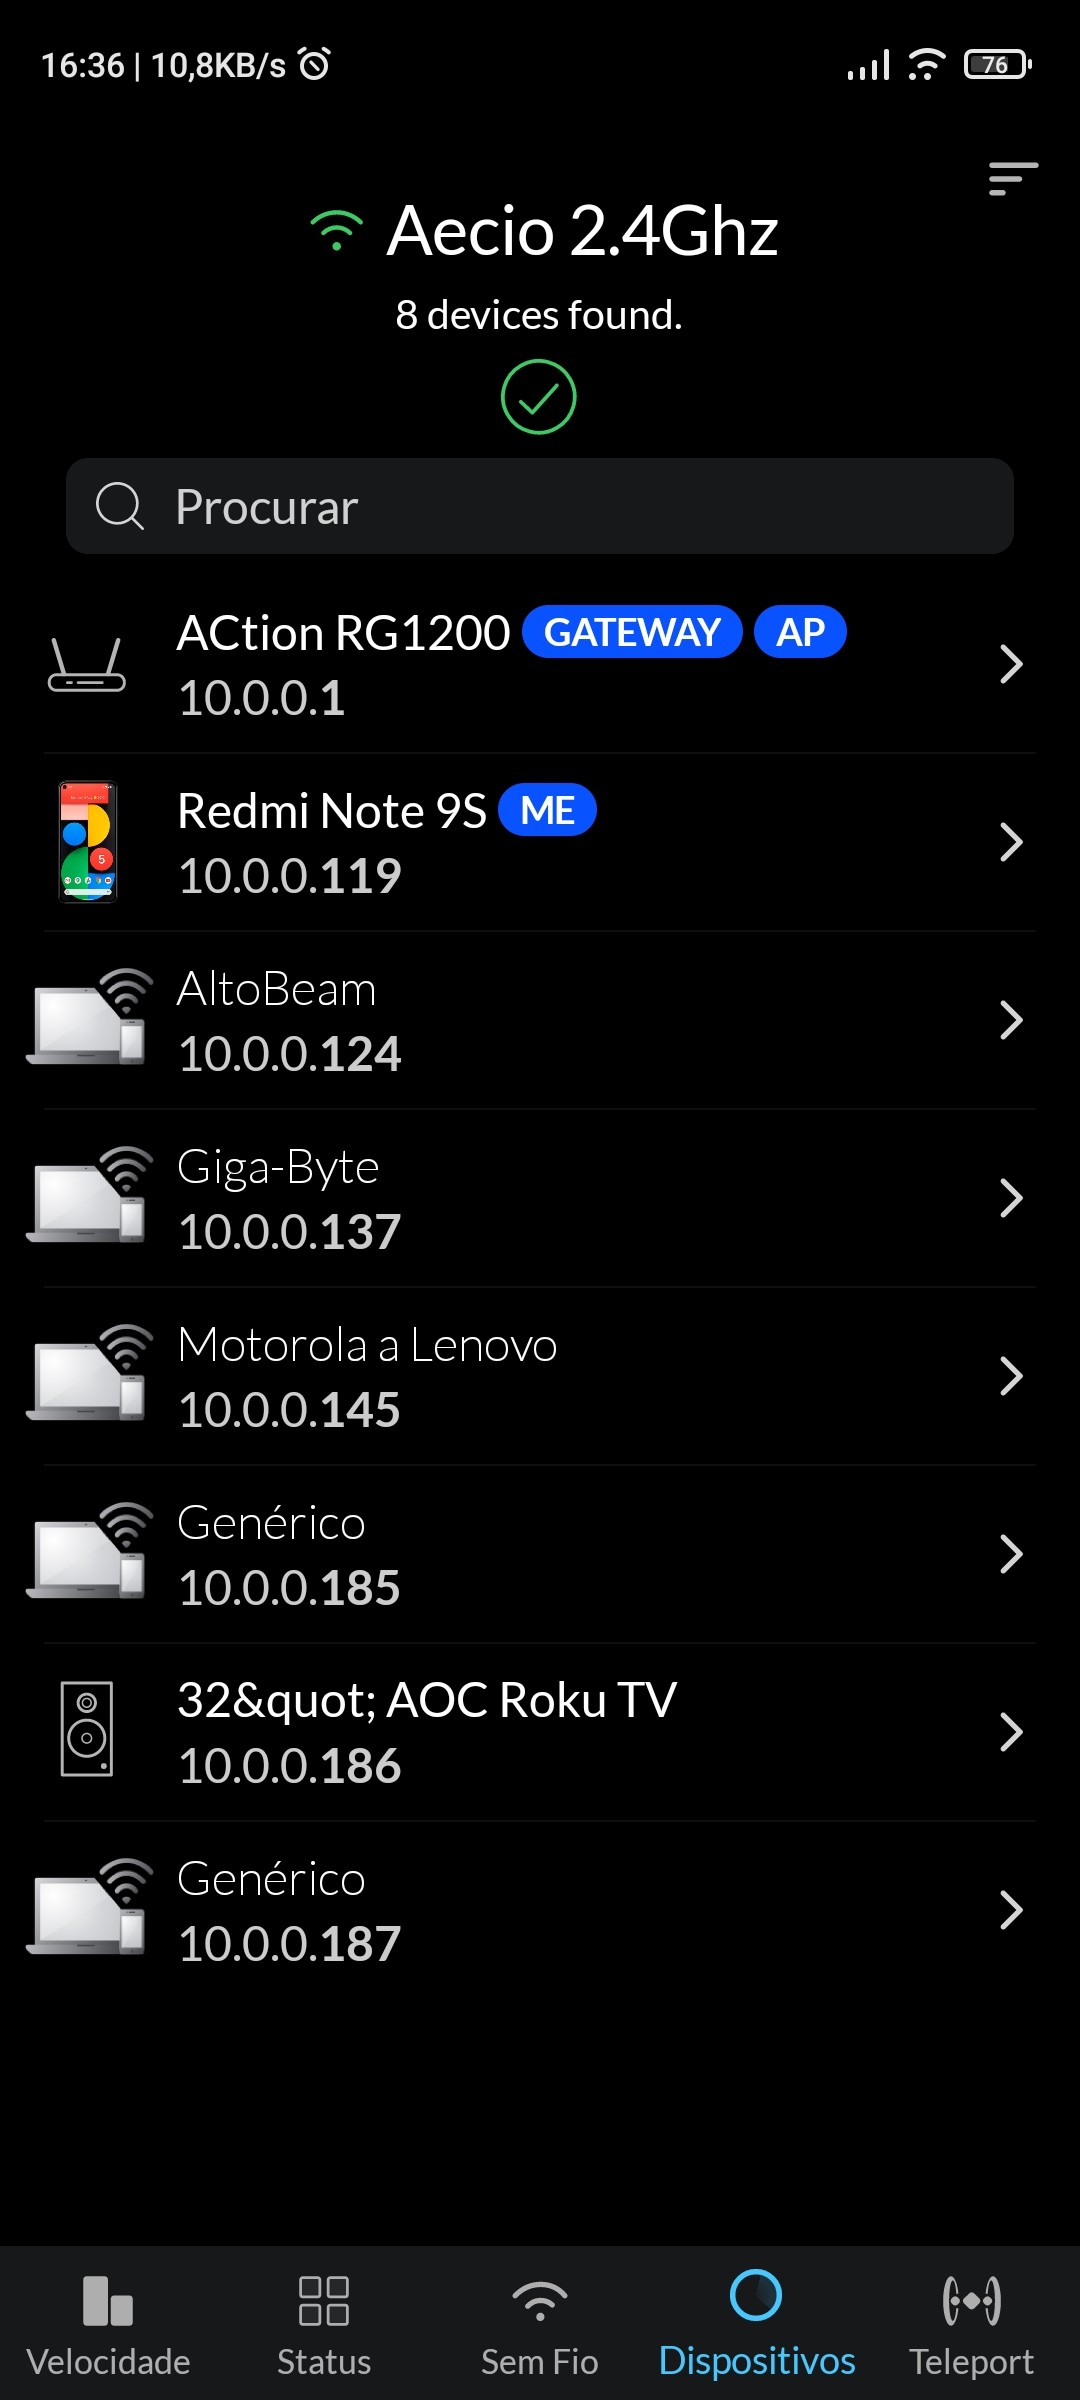Tap the Redmi Note 9S phone thumbnail
This screenshot has width=1080, height=2400.
88,842
